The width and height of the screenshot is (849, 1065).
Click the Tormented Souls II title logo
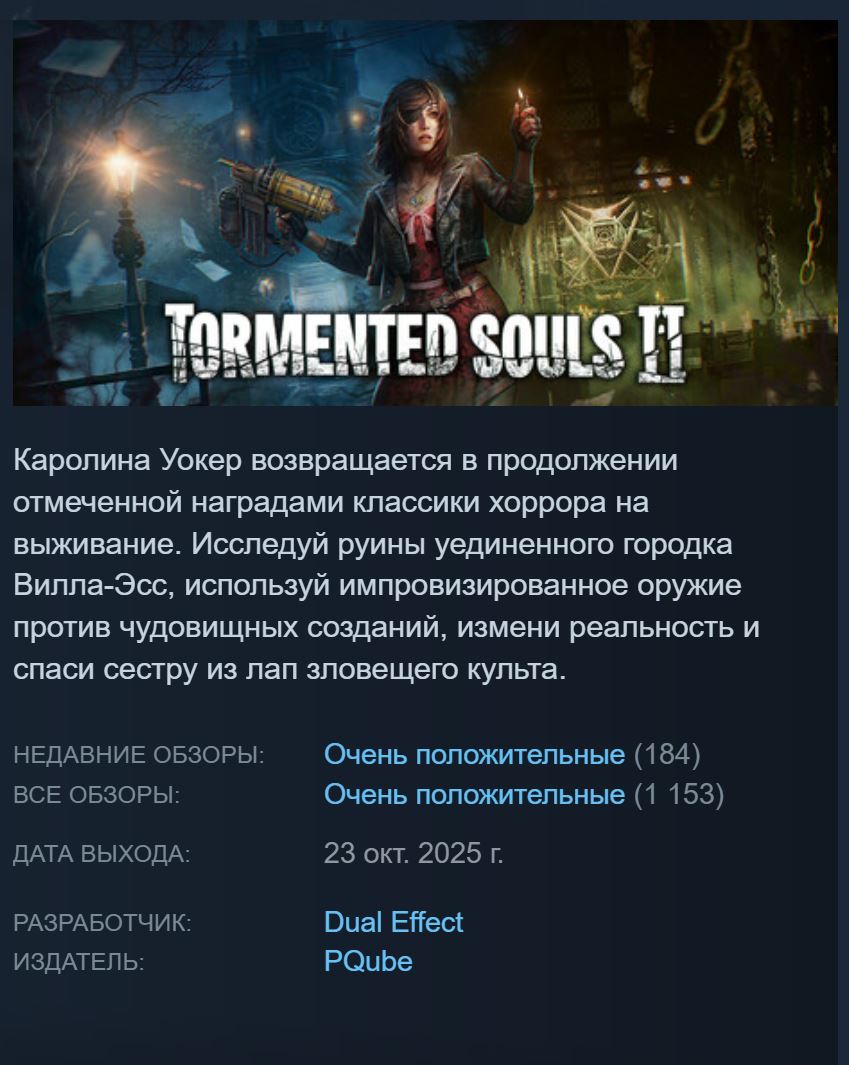pyautogui.click(x=425, y=342)
